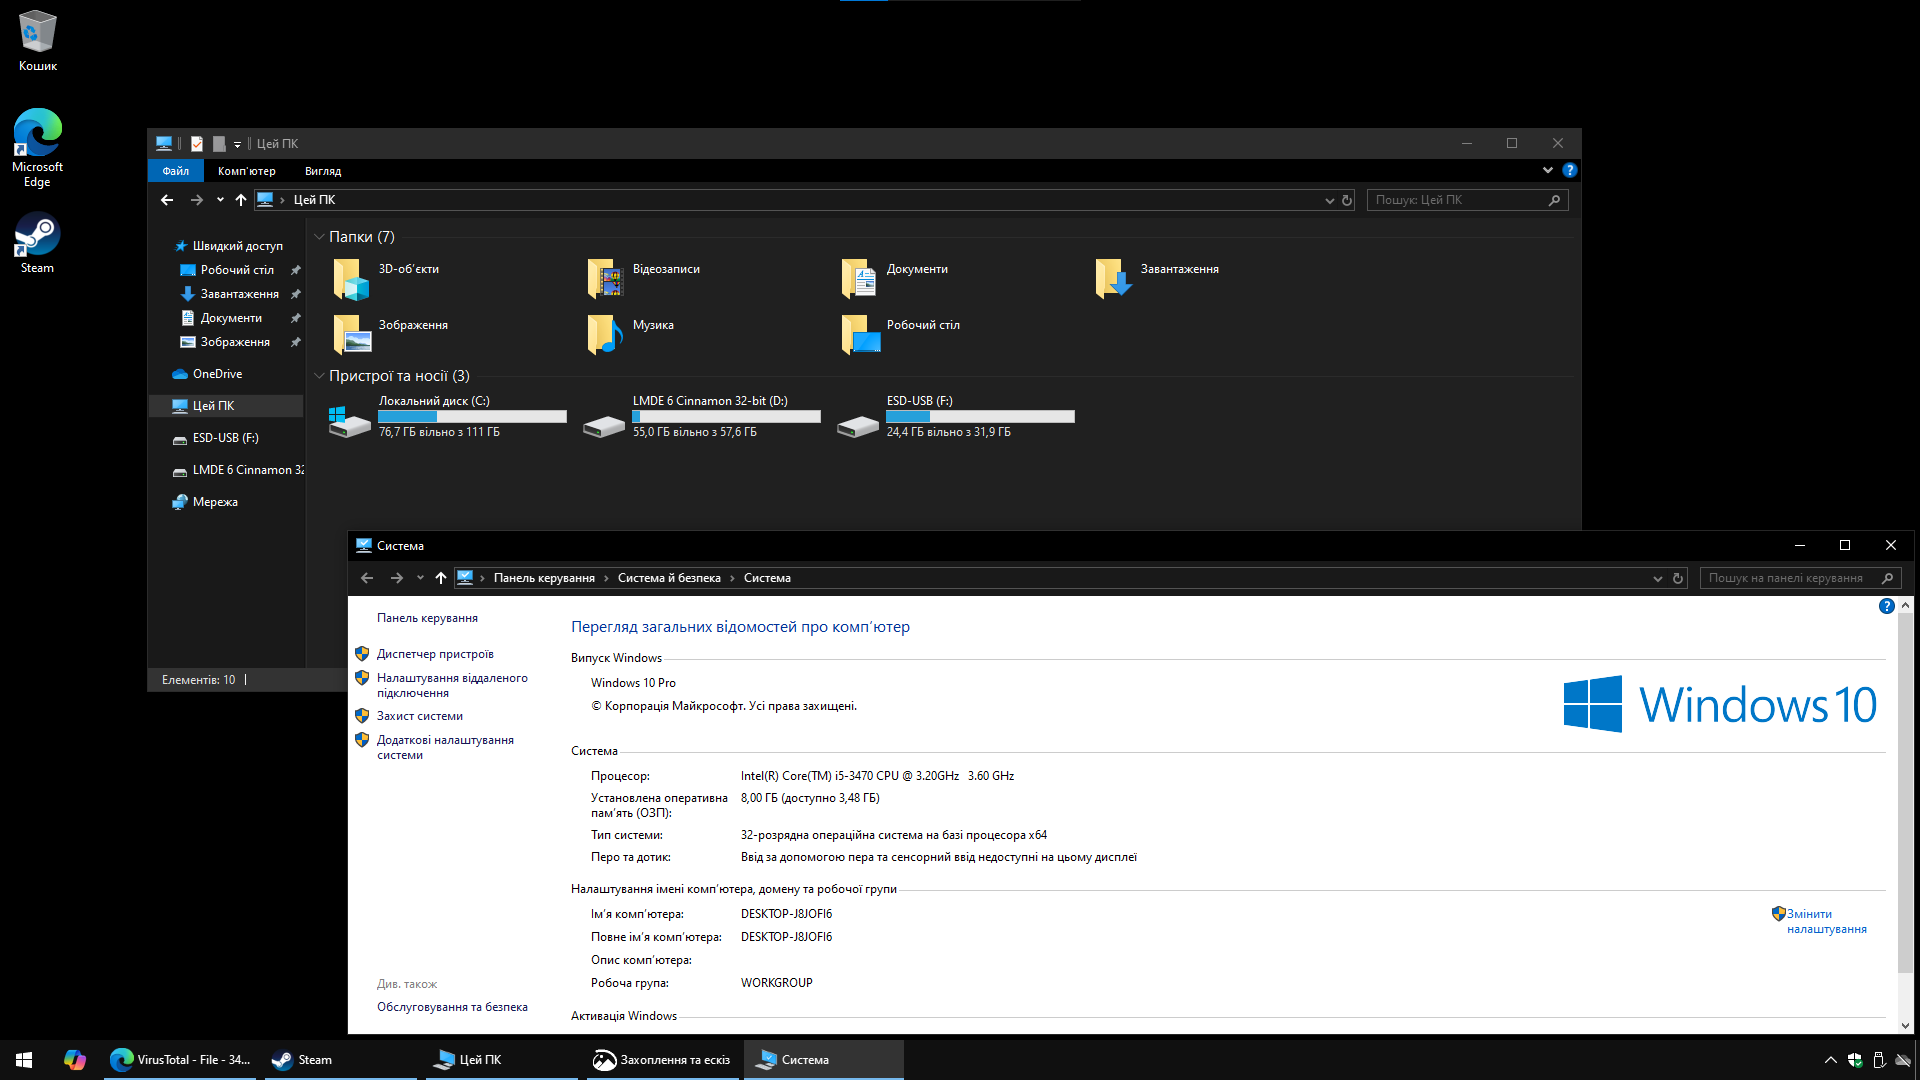
Task: Open the Music folder icon
Action: coord(605,335)
